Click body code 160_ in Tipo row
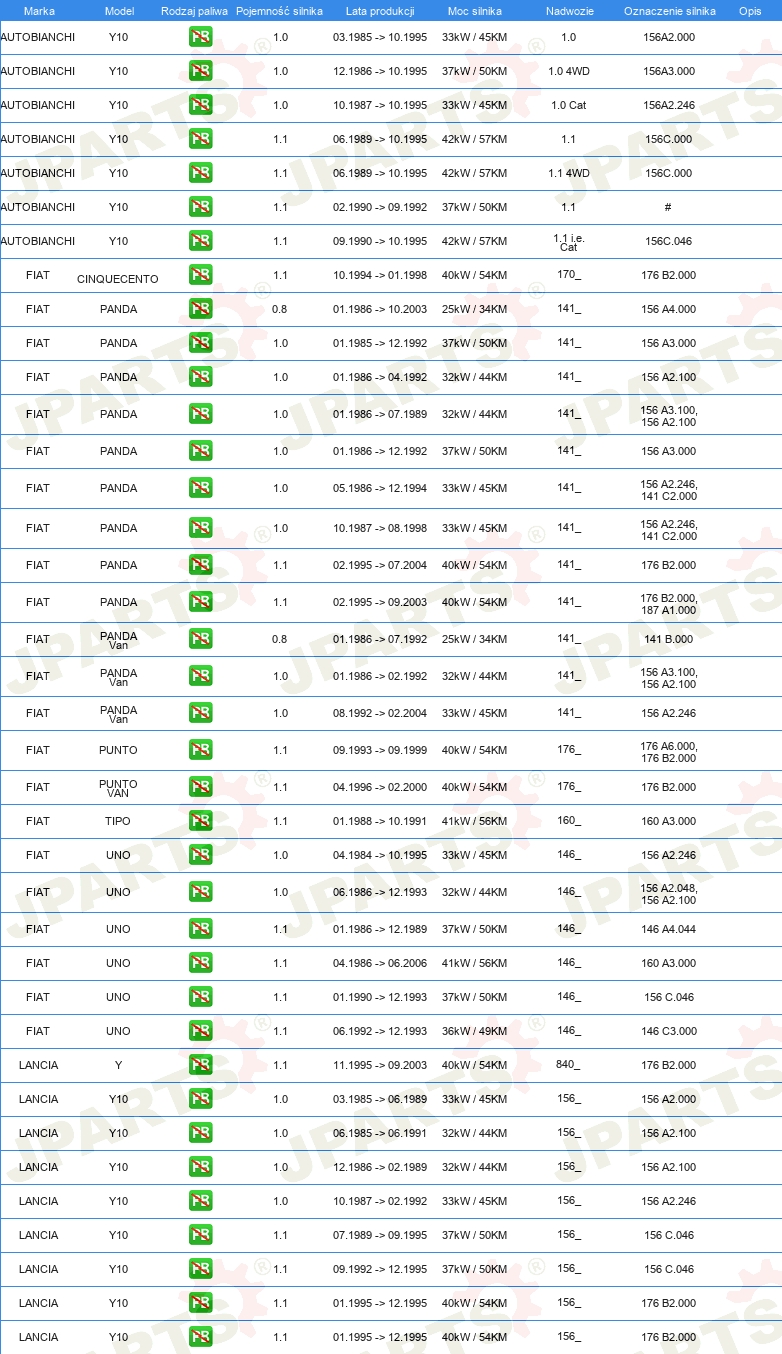Viewport: 782px width, 1354px height. click(569, 821)
